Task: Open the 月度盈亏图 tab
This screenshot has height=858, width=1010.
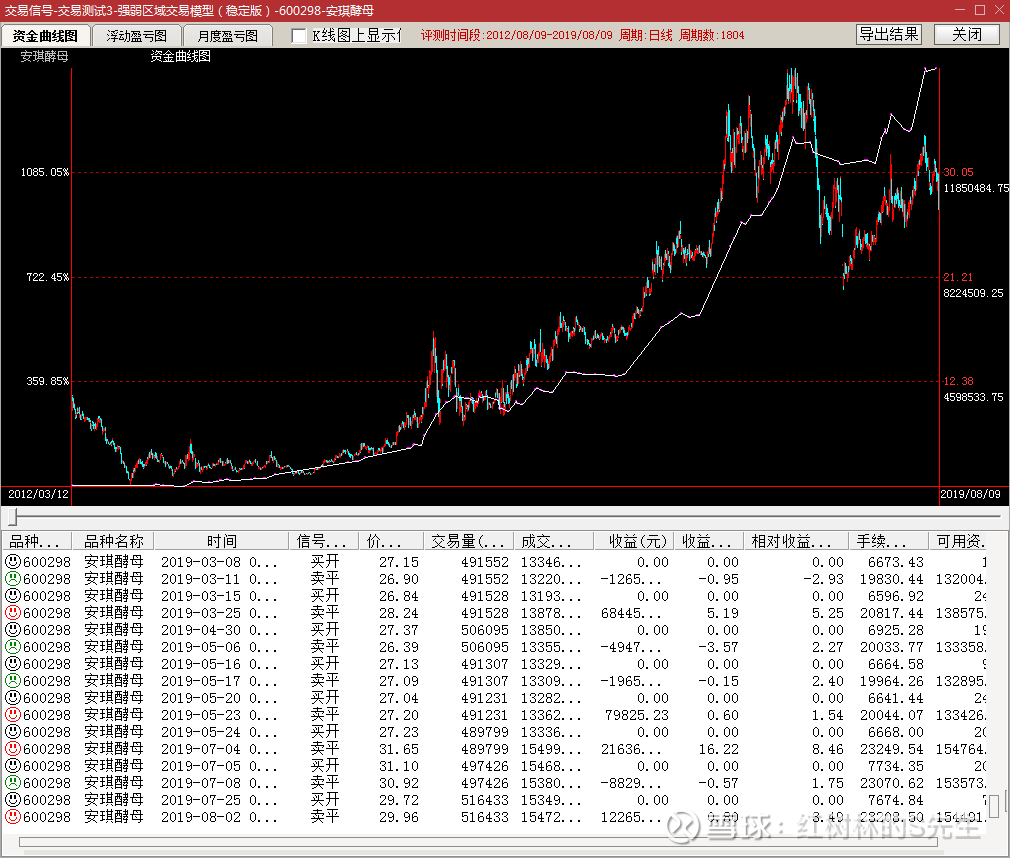Action: (x=227, y=36)
